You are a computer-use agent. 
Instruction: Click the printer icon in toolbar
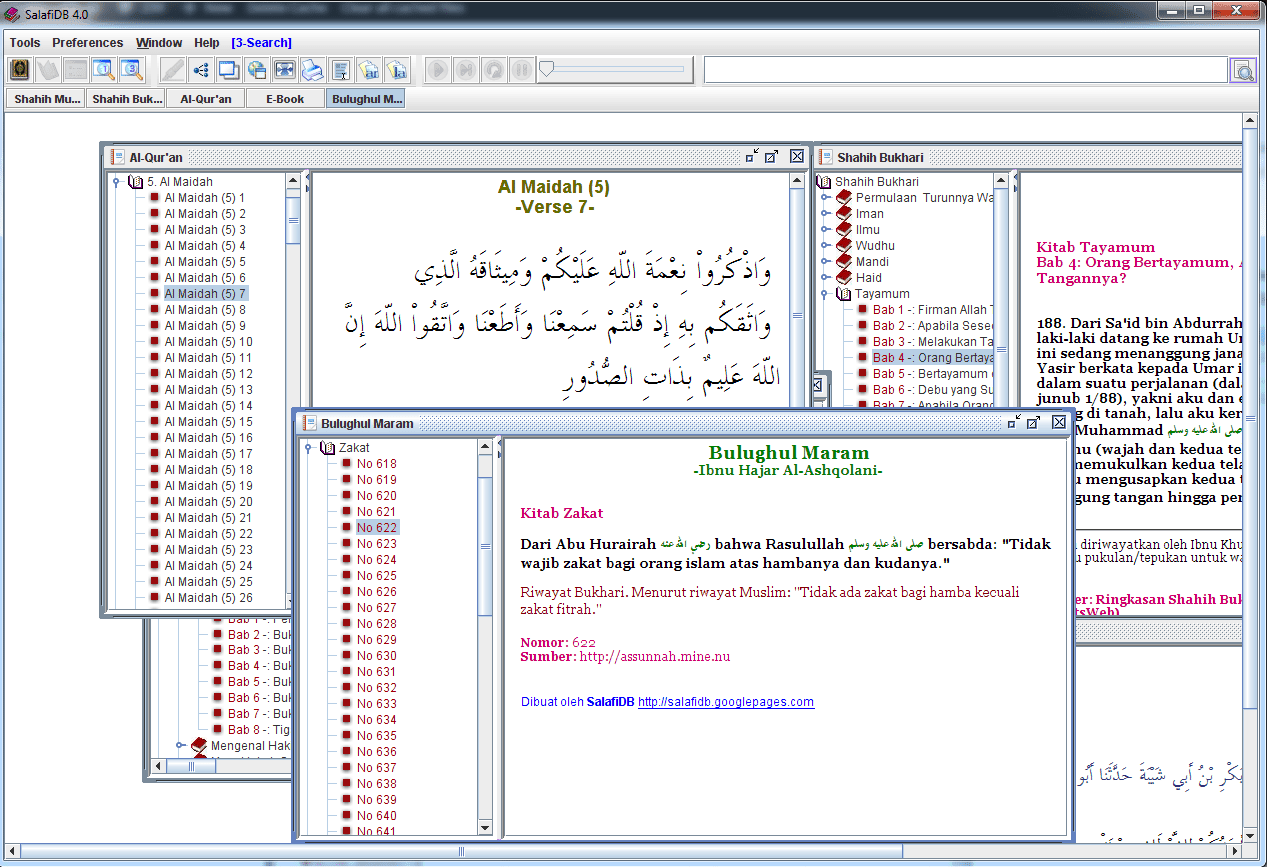pyautogui.click(x=312, y=70)
